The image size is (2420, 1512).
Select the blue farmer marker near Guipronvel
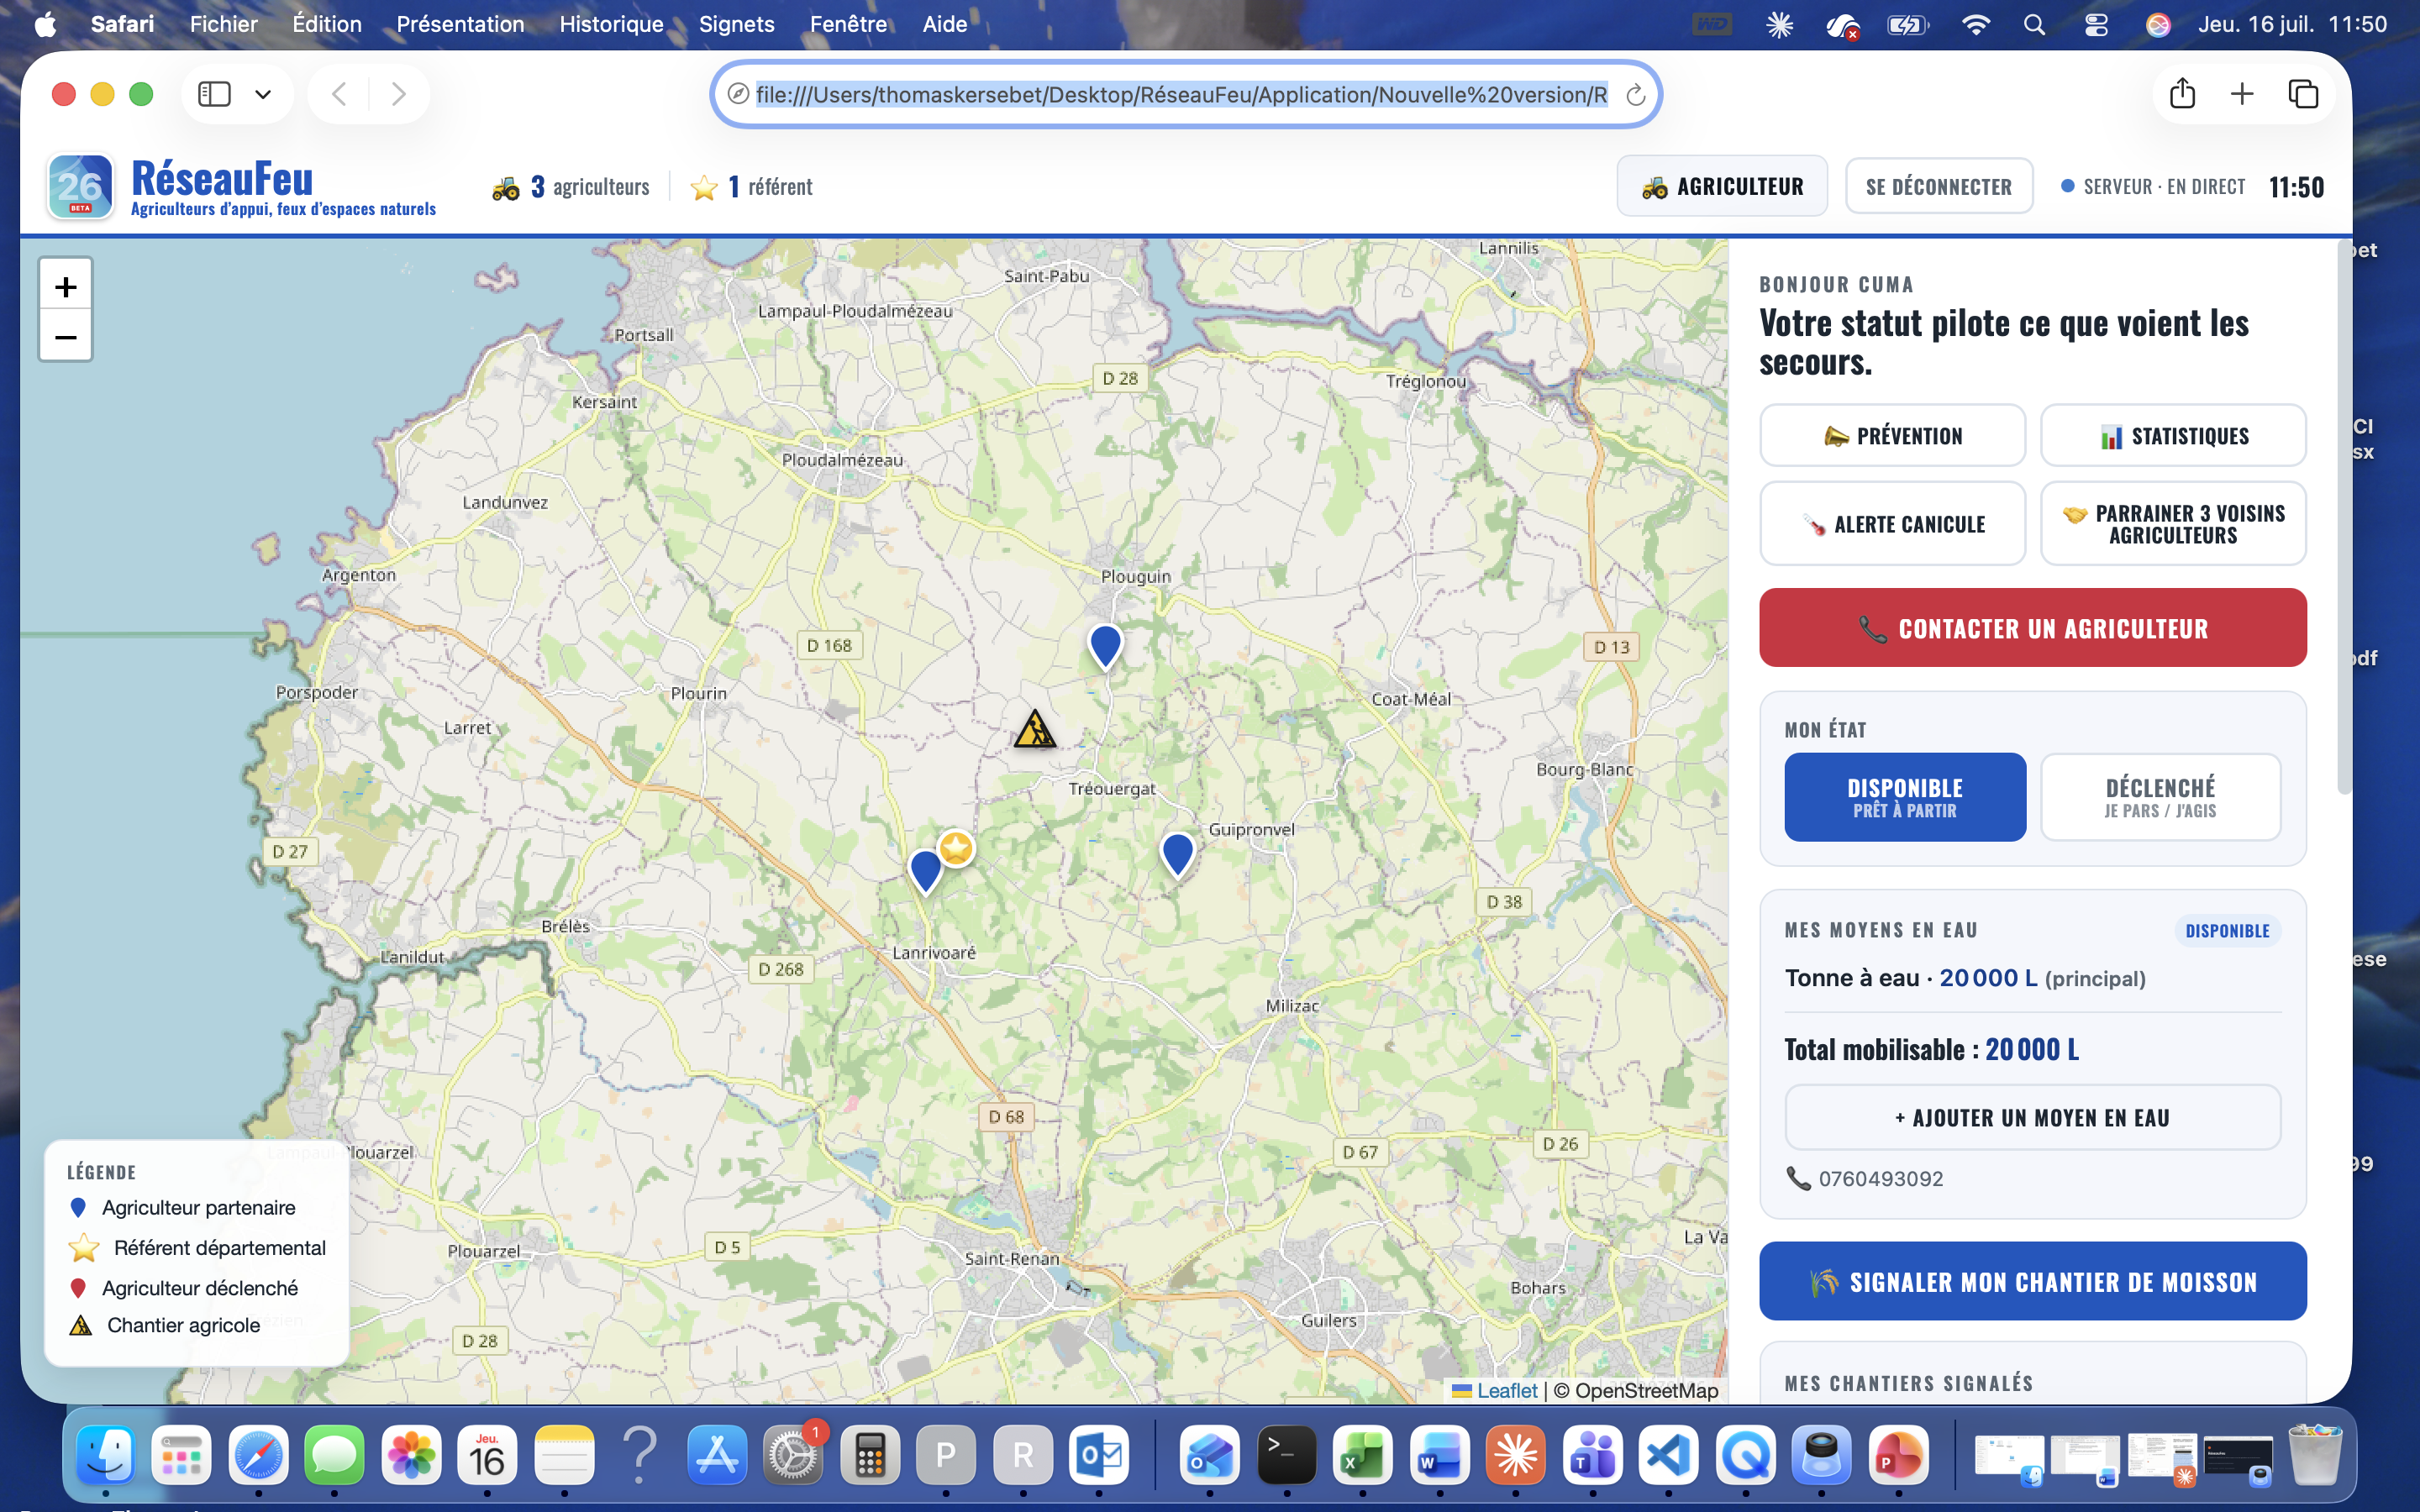coord(1177,854)
